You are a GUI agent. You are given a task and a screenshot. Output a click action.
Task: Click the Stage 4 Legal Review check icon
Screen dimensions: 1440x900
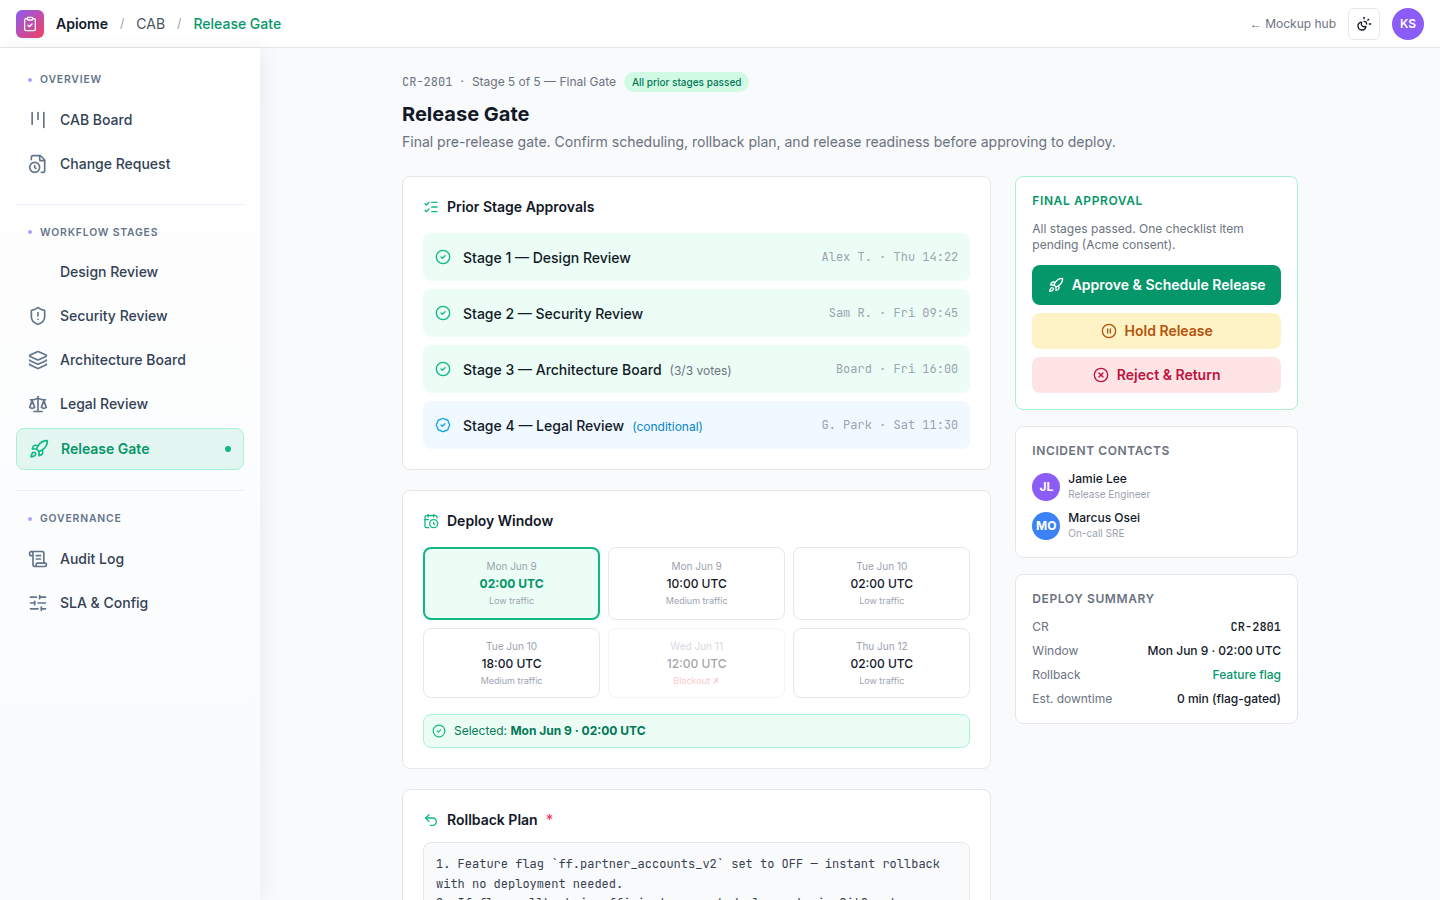(443, 425)
